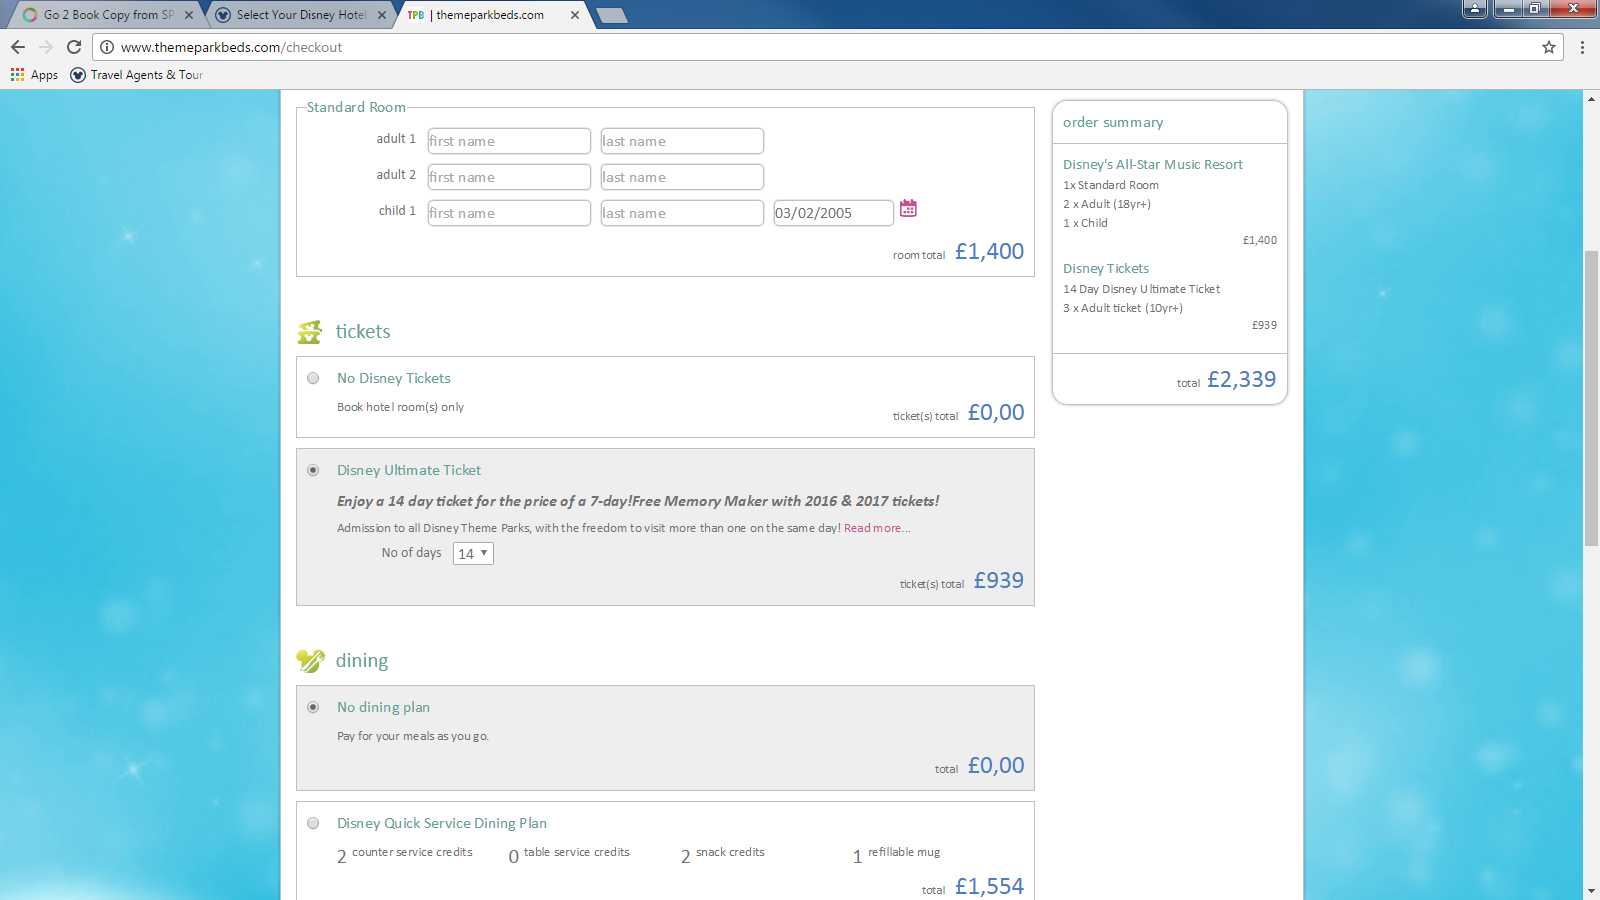
Task: Click '2 x Adult (18yr+)' summary line
Action: [x=1107, y=204]
